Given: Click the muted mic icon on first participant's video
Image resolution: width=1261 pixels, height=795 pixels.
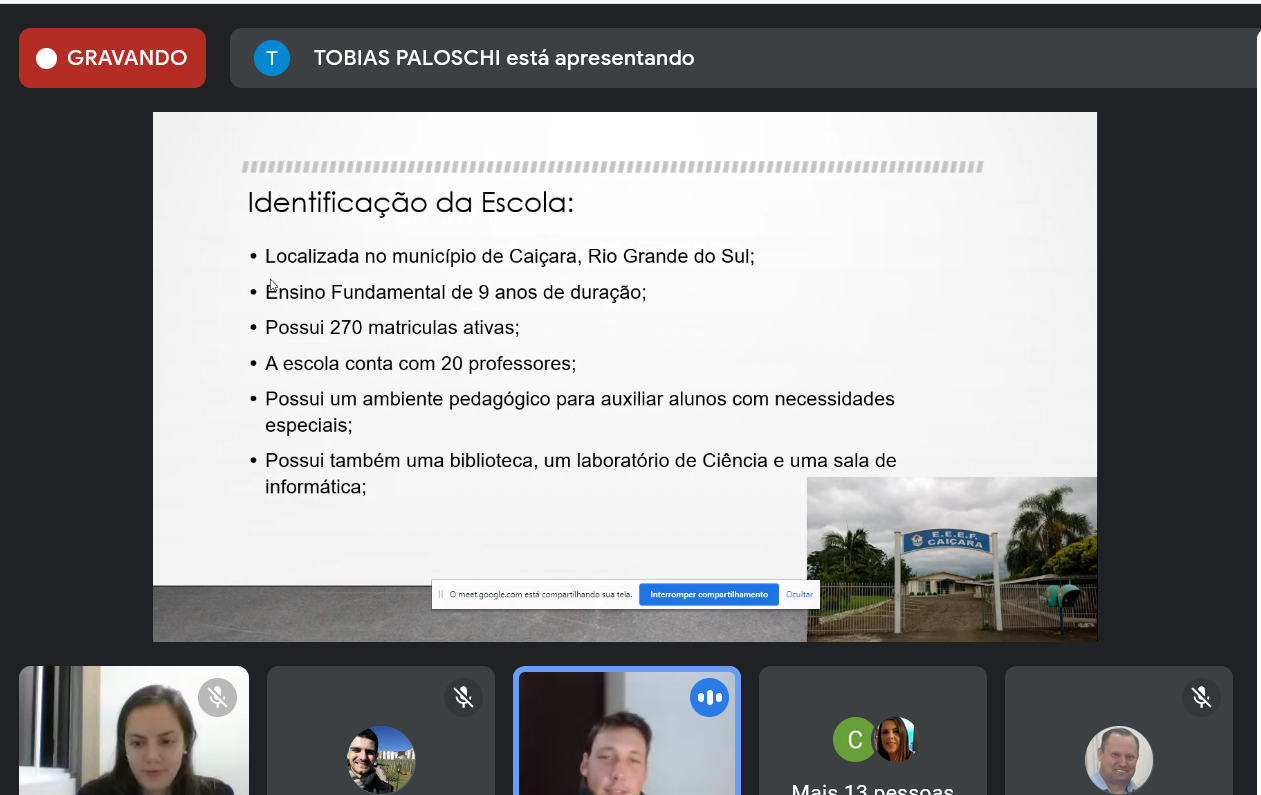Looking at the screenshot, I should point(217,697).
